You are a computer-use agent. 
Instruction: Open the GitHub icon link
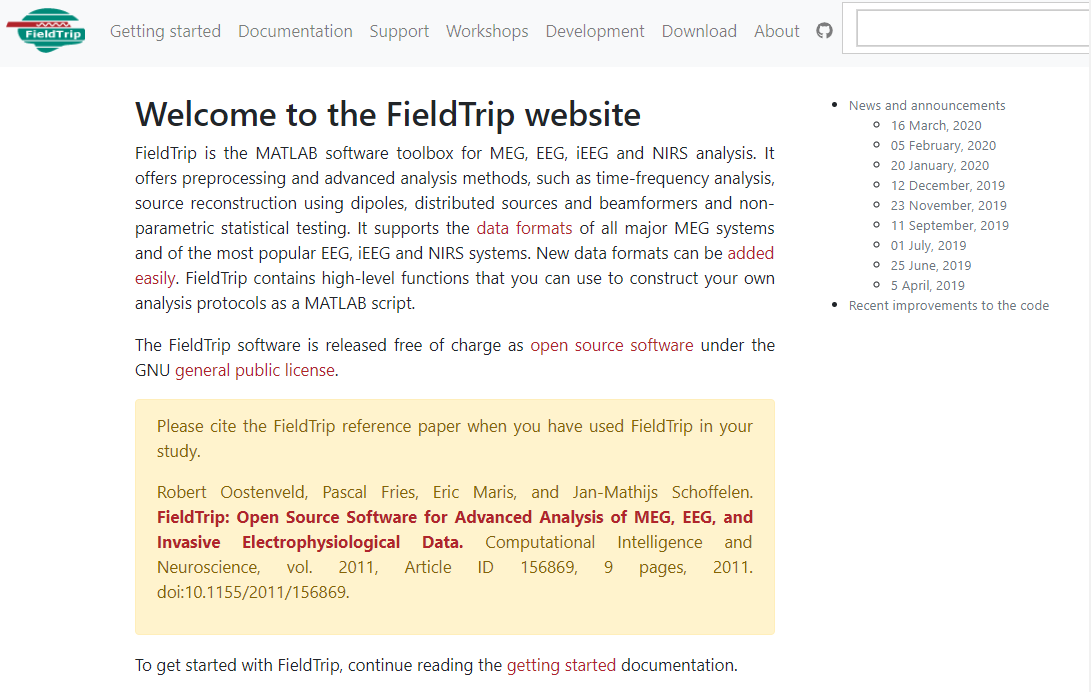pos(824,31)
